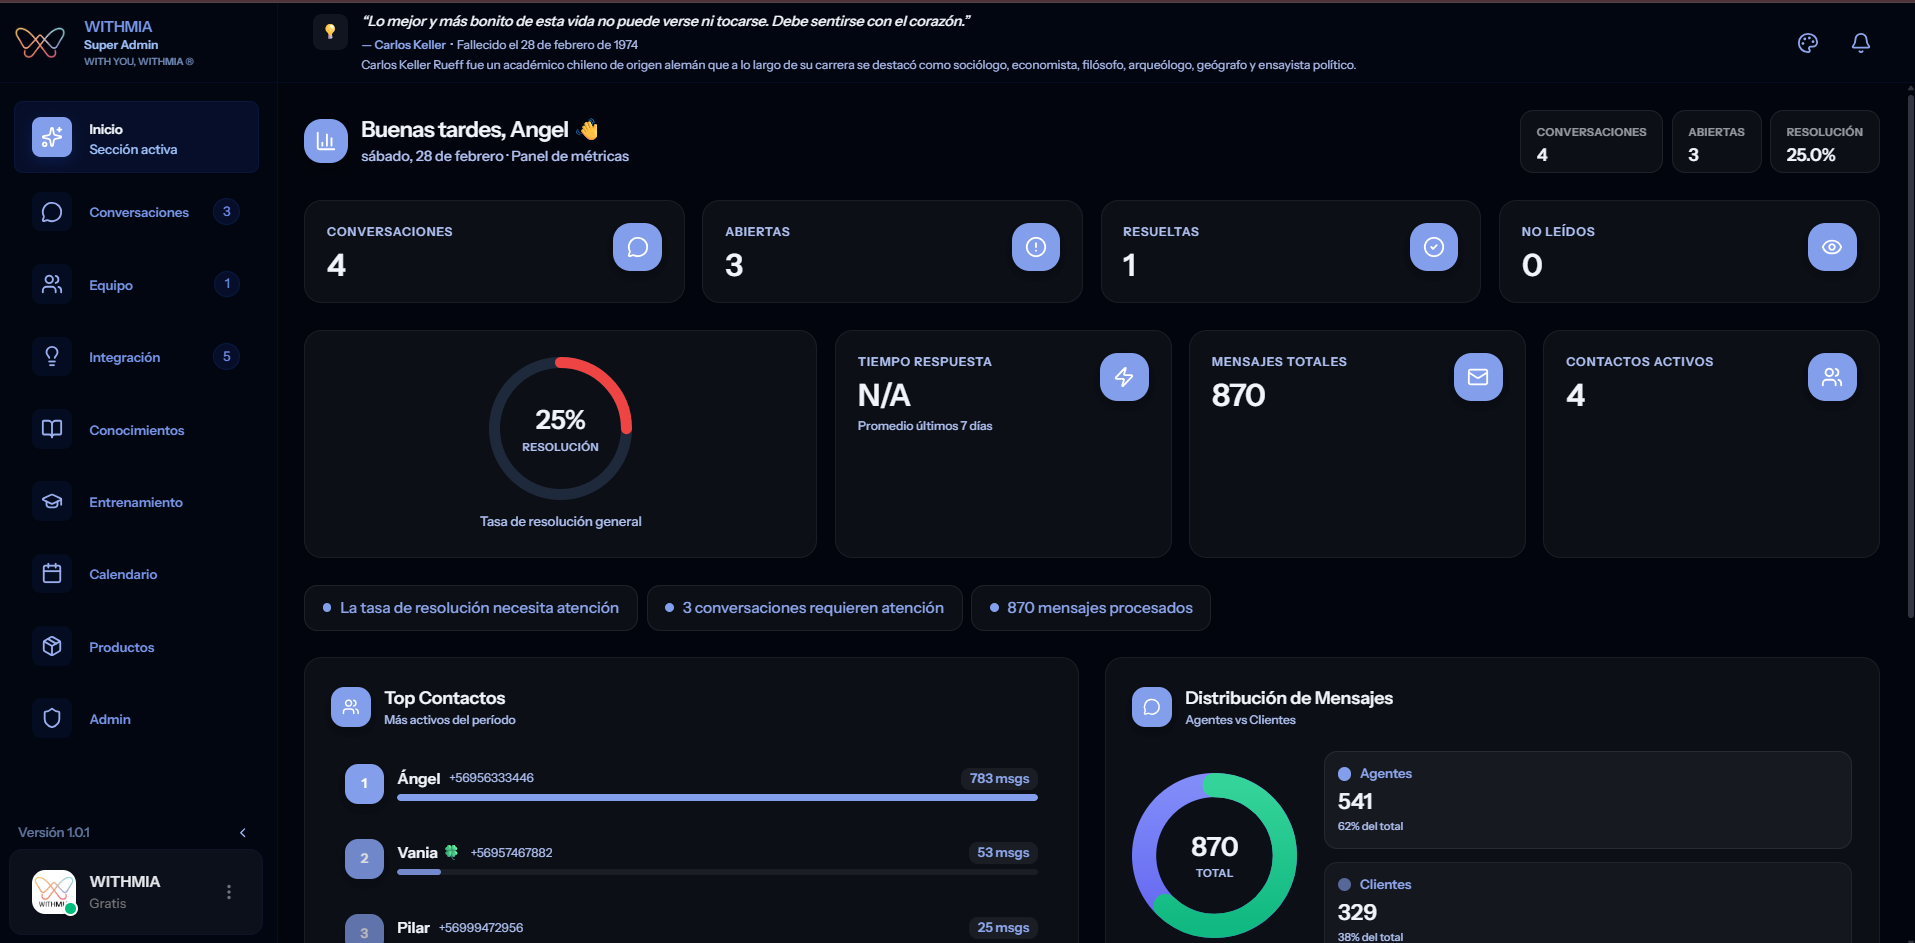The height and width of the screenshot is (943, 1915).
Task: Open the notifications bell icon
Action: coord(1861,42)
